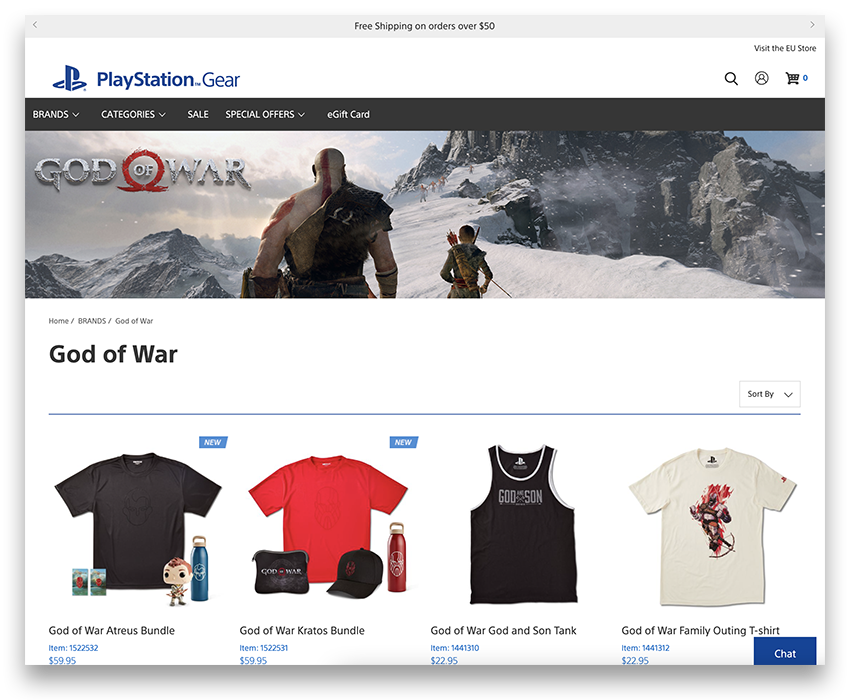Expand the SPECIAL OFFERS menu

tap(265, 114)
